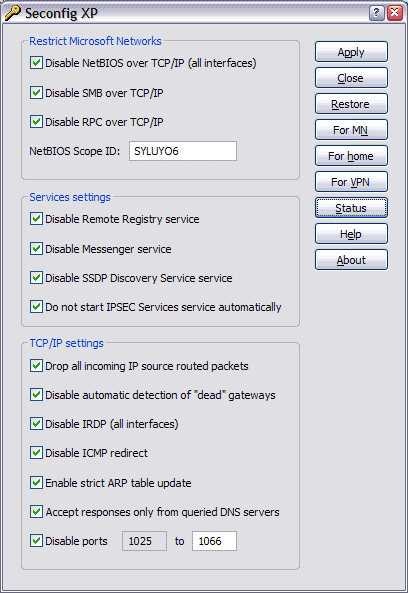Screen dimensions: 408x593
Task: Uncheck Enable strict ARP table update
Action: tap(36, 483)
